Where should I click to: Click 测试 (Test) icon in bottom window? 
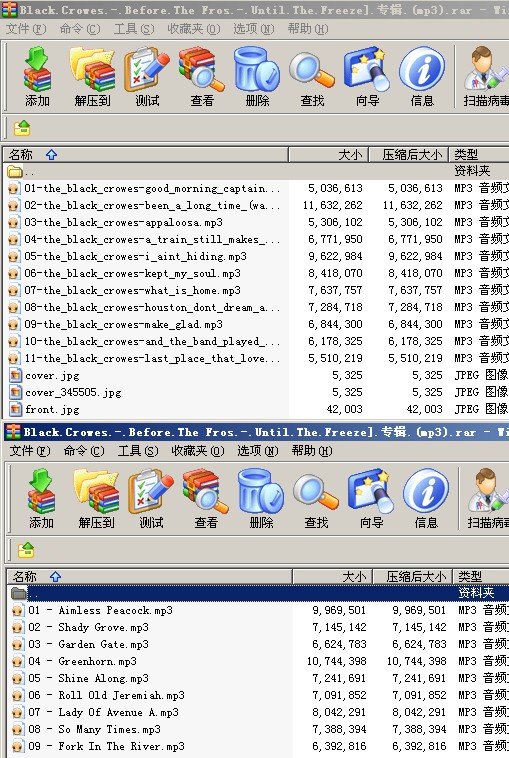point(151,498)
